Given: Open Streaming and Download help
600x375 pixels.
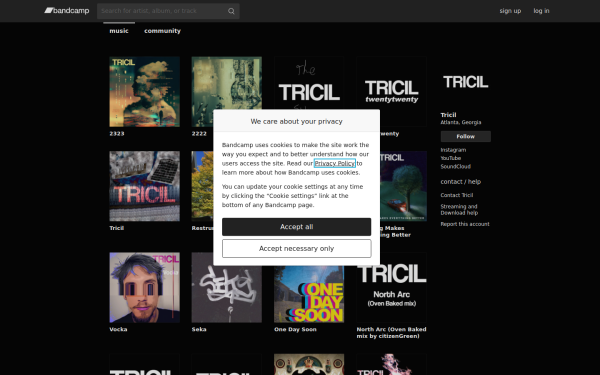Looking at the screenshot, I should click(459, 209).
